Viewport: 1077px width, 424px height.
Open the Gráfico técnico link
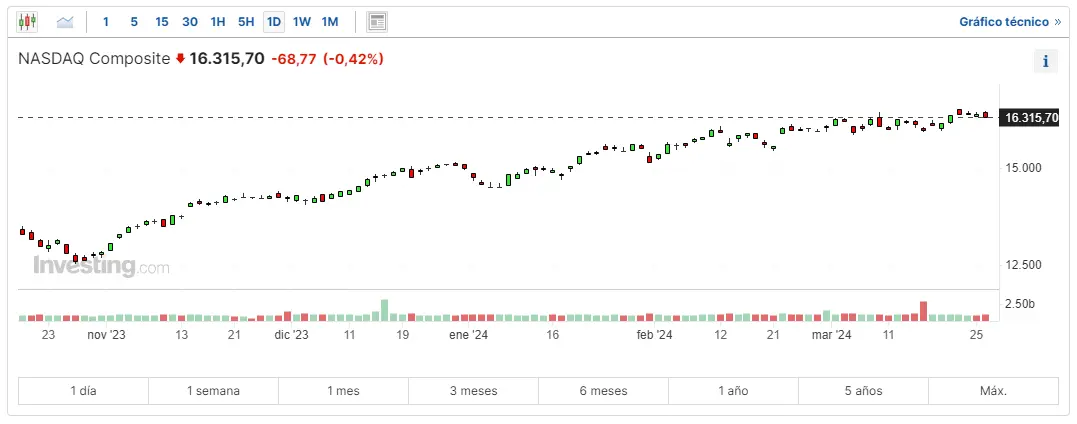tap(1009, 21)
